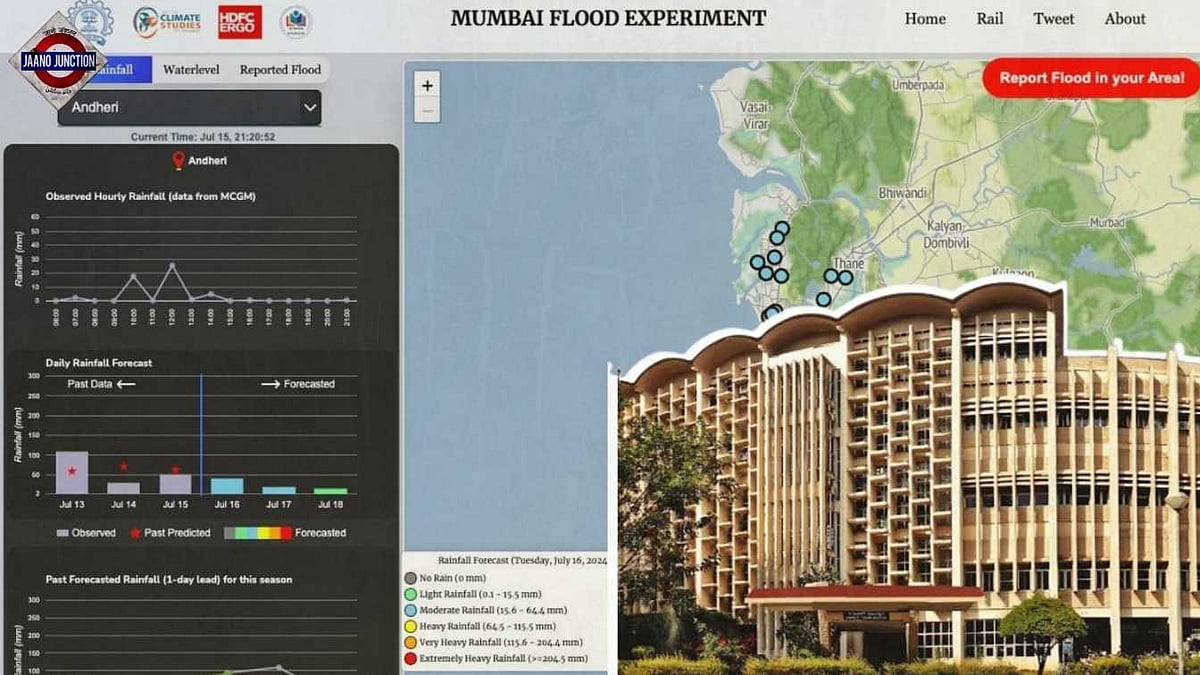Open the Tweet nav link
Screen dimensions: 1200x675
click(x=1054, y=19)
